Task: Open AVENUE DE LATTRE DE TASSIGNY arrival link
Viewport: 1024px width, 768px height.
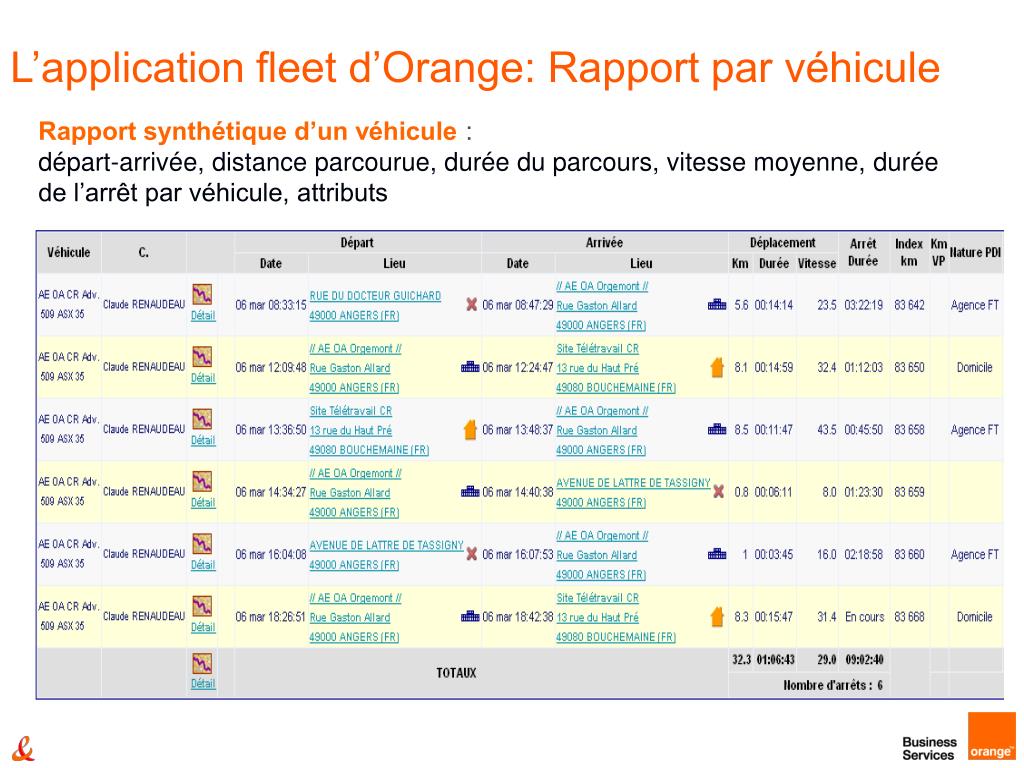Action: [633, 483]
